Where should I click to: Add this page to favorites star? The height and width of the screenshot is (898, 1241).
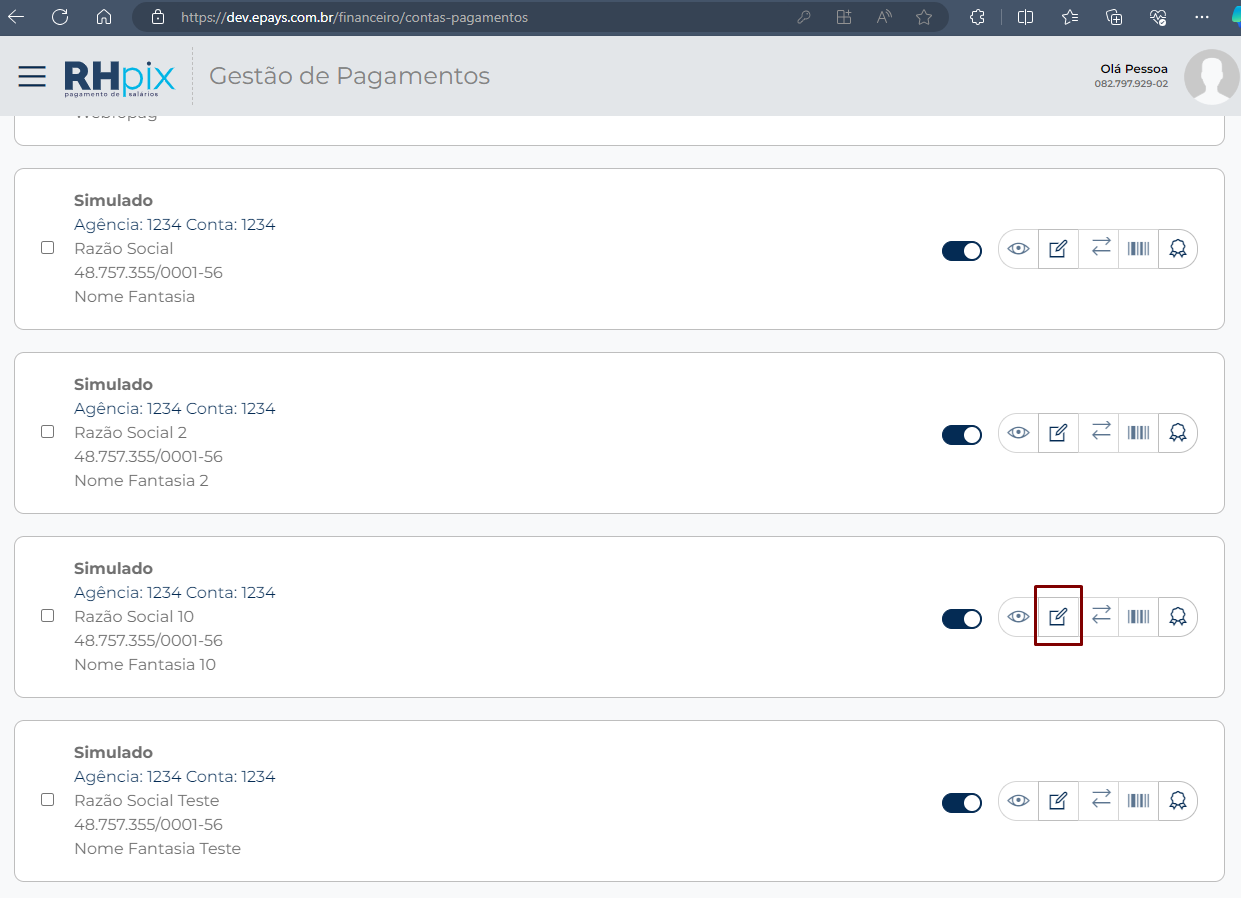click(924, 17)
